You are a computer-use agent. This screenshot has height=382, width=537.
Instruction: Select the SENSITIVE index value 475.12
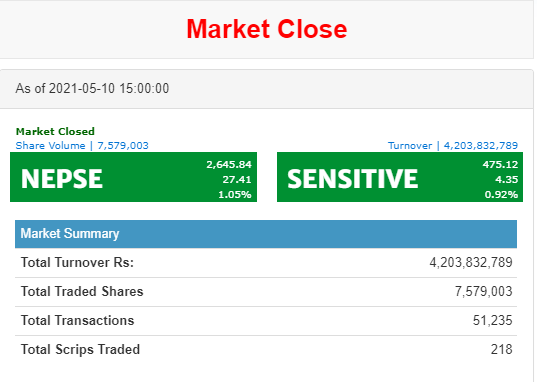click(500, 165)
